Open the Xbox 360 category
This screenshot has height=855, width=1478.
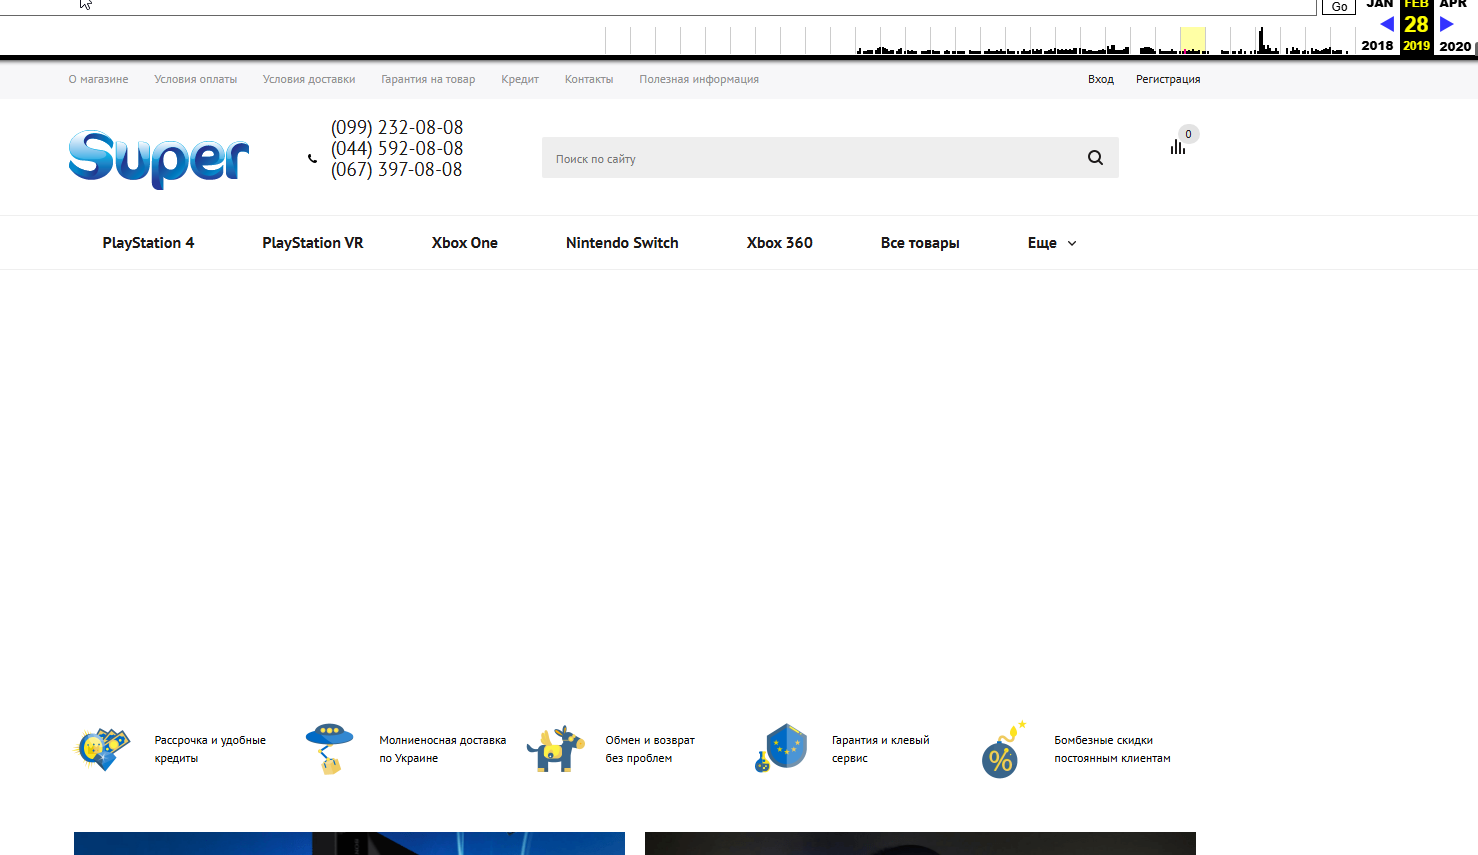780,243
